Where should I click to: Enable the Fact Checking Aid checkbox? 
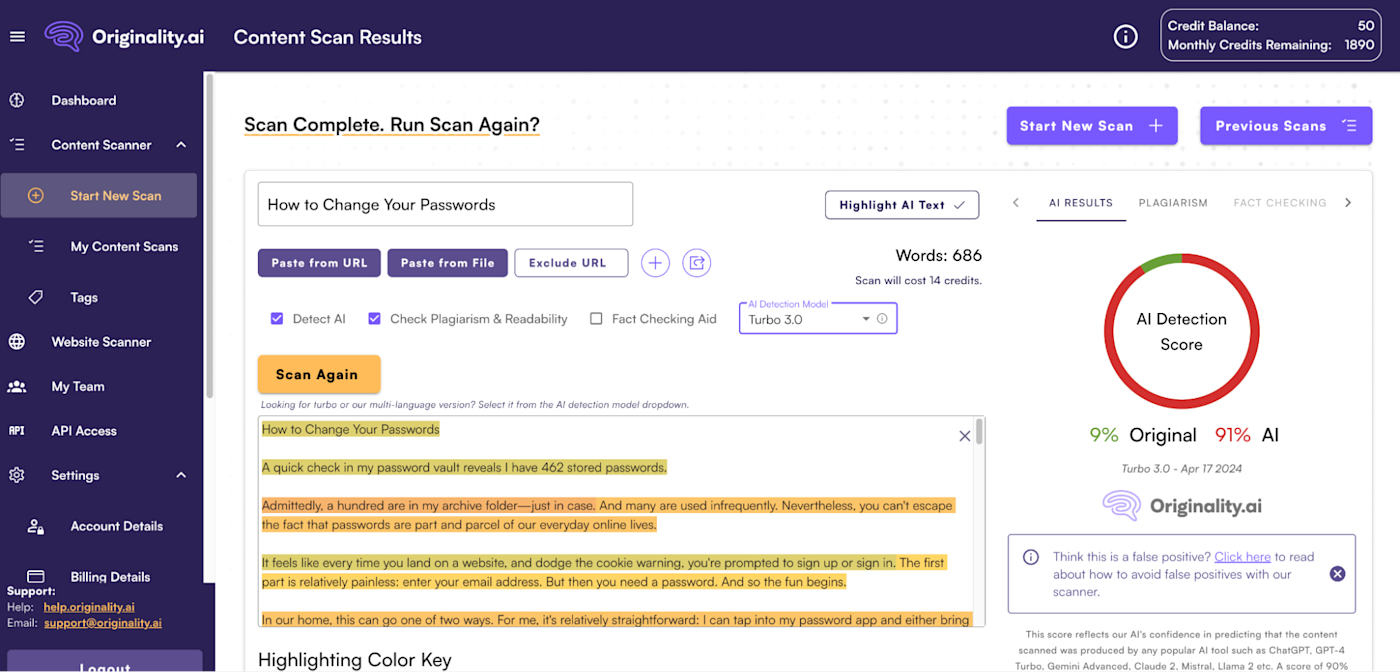[596, 318]
